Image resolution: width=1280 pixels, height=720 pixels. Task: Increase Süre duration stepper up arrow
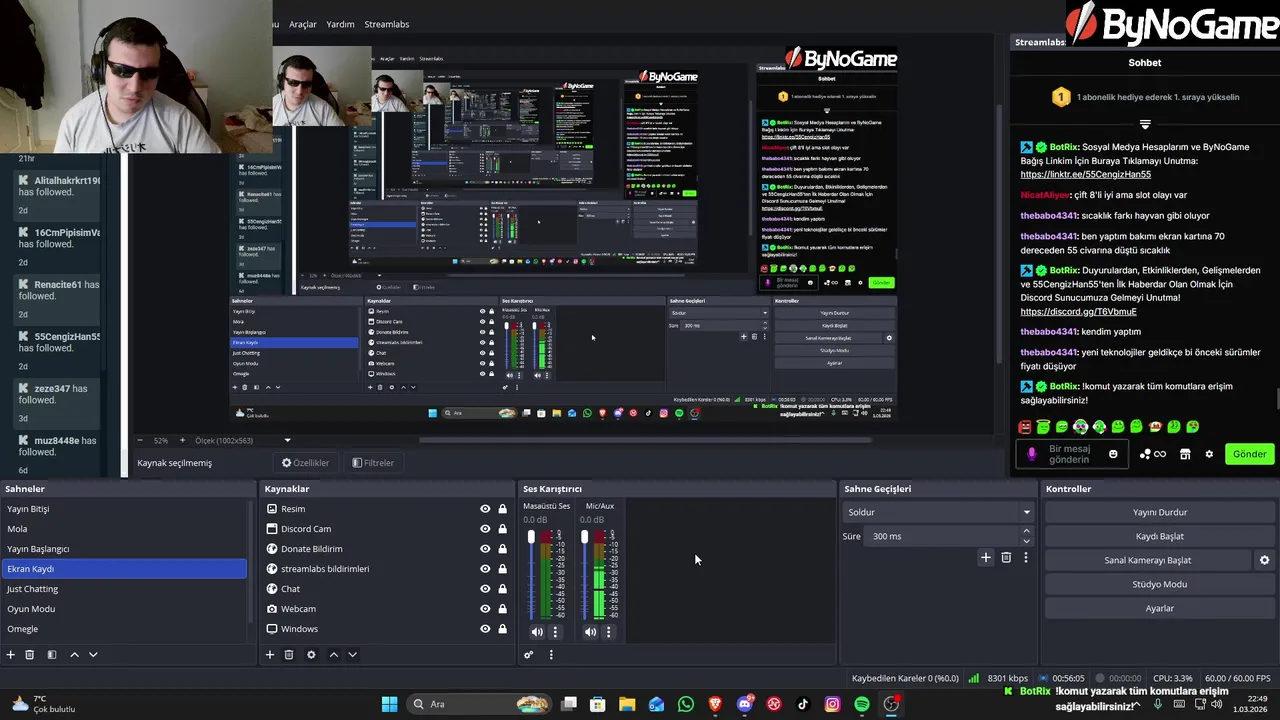1026,532
